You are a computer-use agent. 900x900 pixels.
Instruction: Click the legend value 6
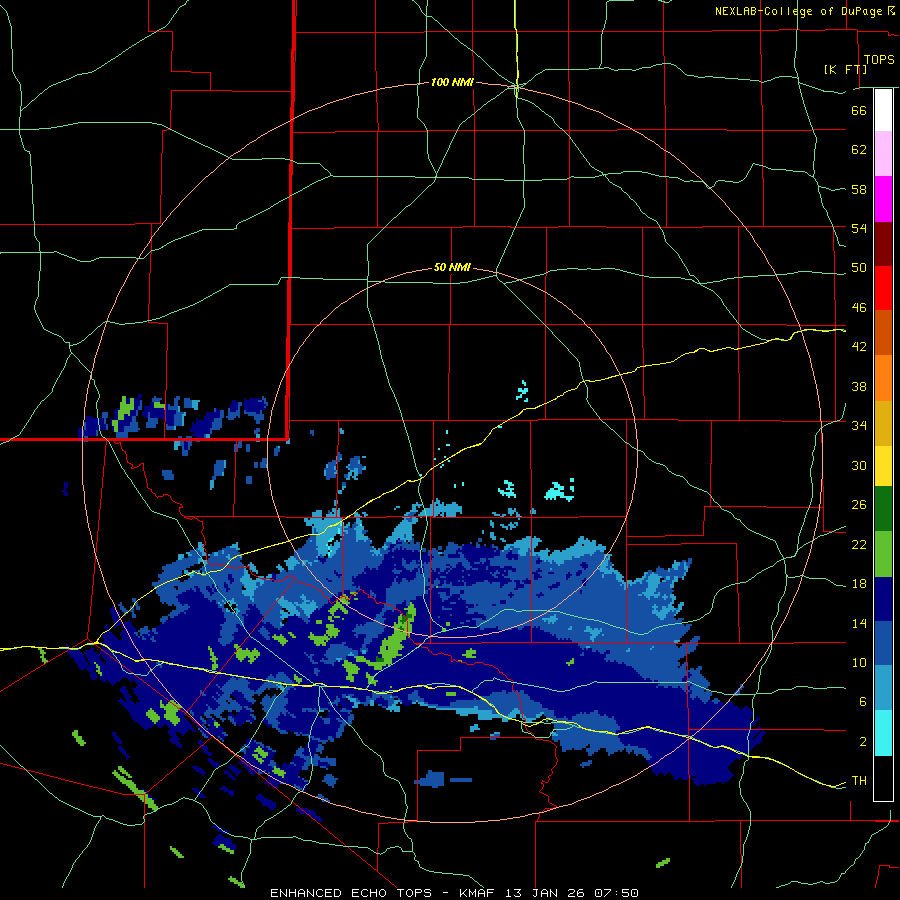863,701
